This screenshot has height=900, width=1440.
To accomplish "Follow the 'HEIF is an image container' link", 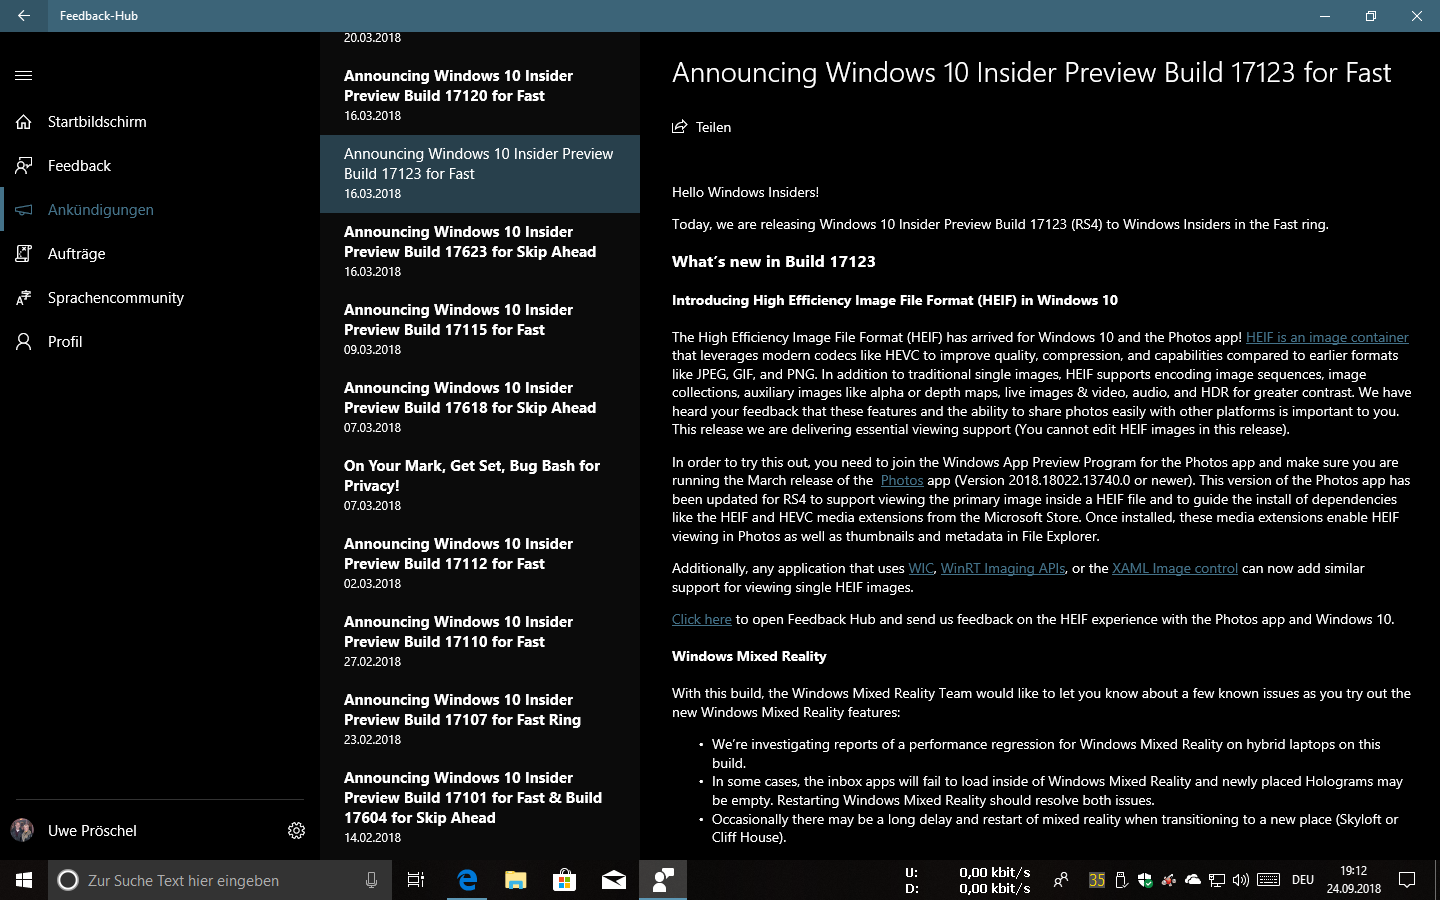I will (1327, 337).
